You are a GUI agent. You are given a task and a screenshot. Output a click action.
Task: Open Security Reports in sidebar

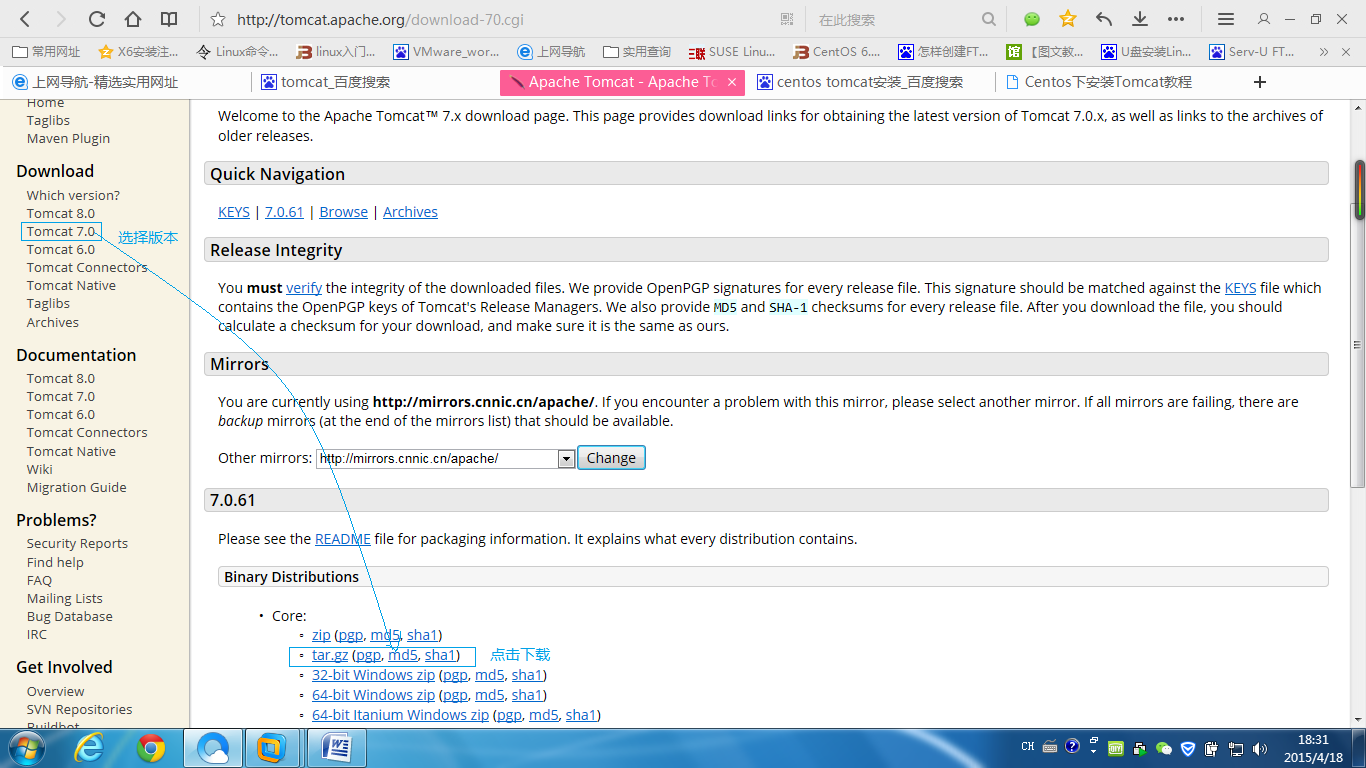click(77, 544)
